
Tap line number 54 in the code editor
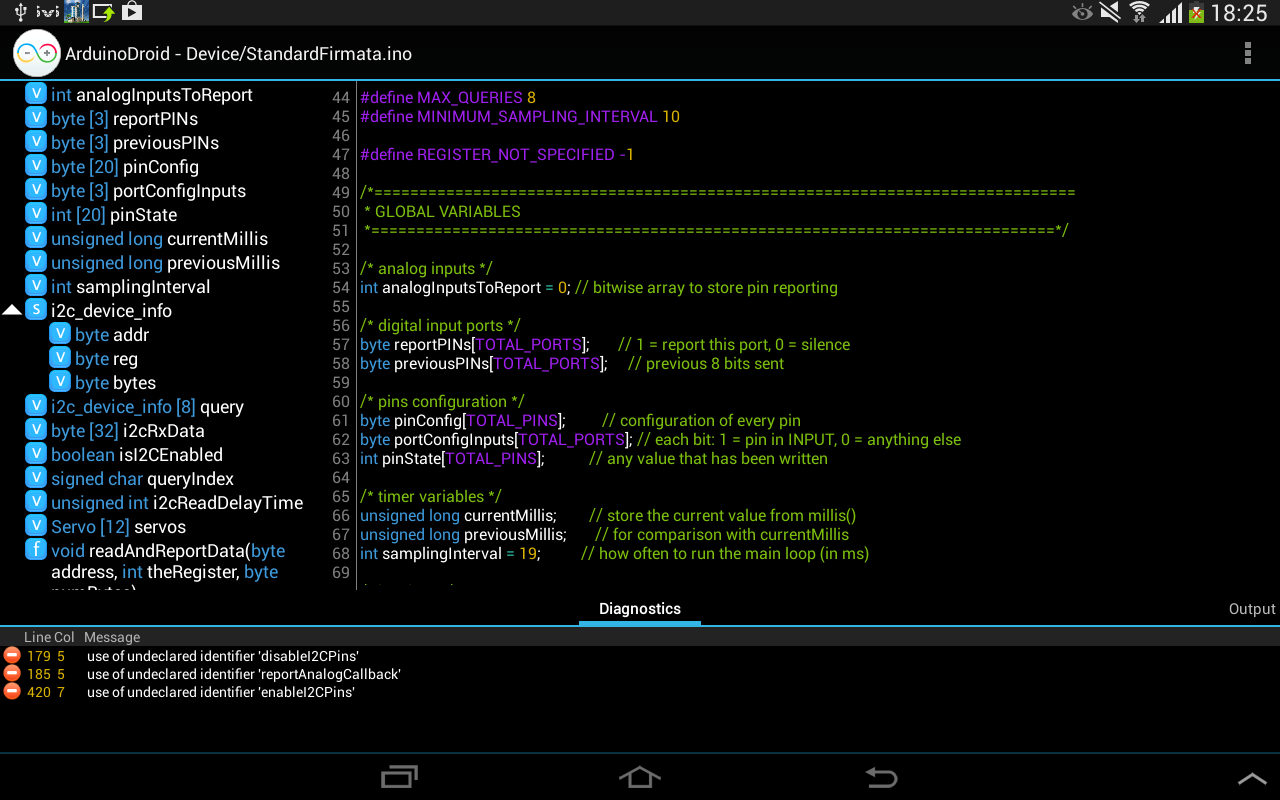(x=341, y=287)
